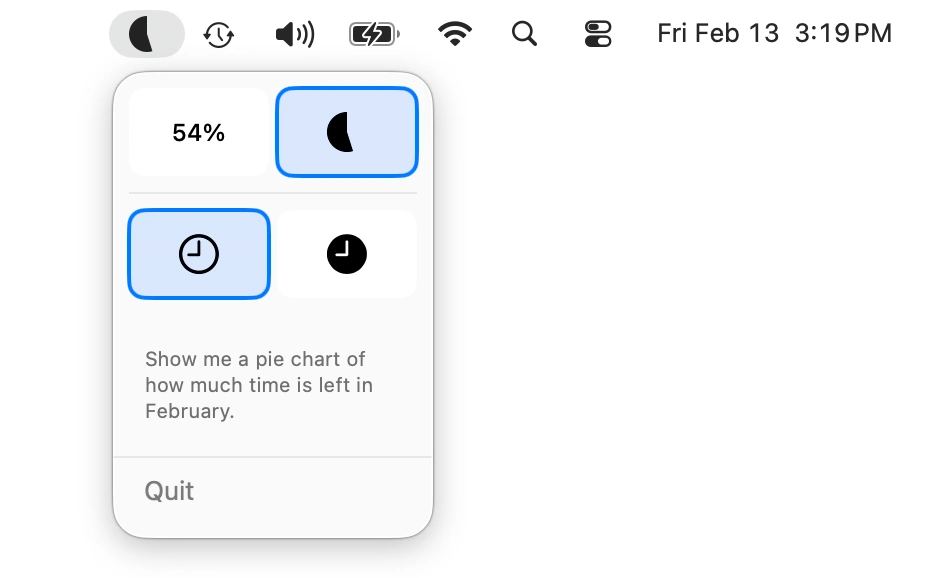This screenshot has height=578, width=925.
Task: Open the pie chart app from the menu bar
Action: tap(146, 33)
